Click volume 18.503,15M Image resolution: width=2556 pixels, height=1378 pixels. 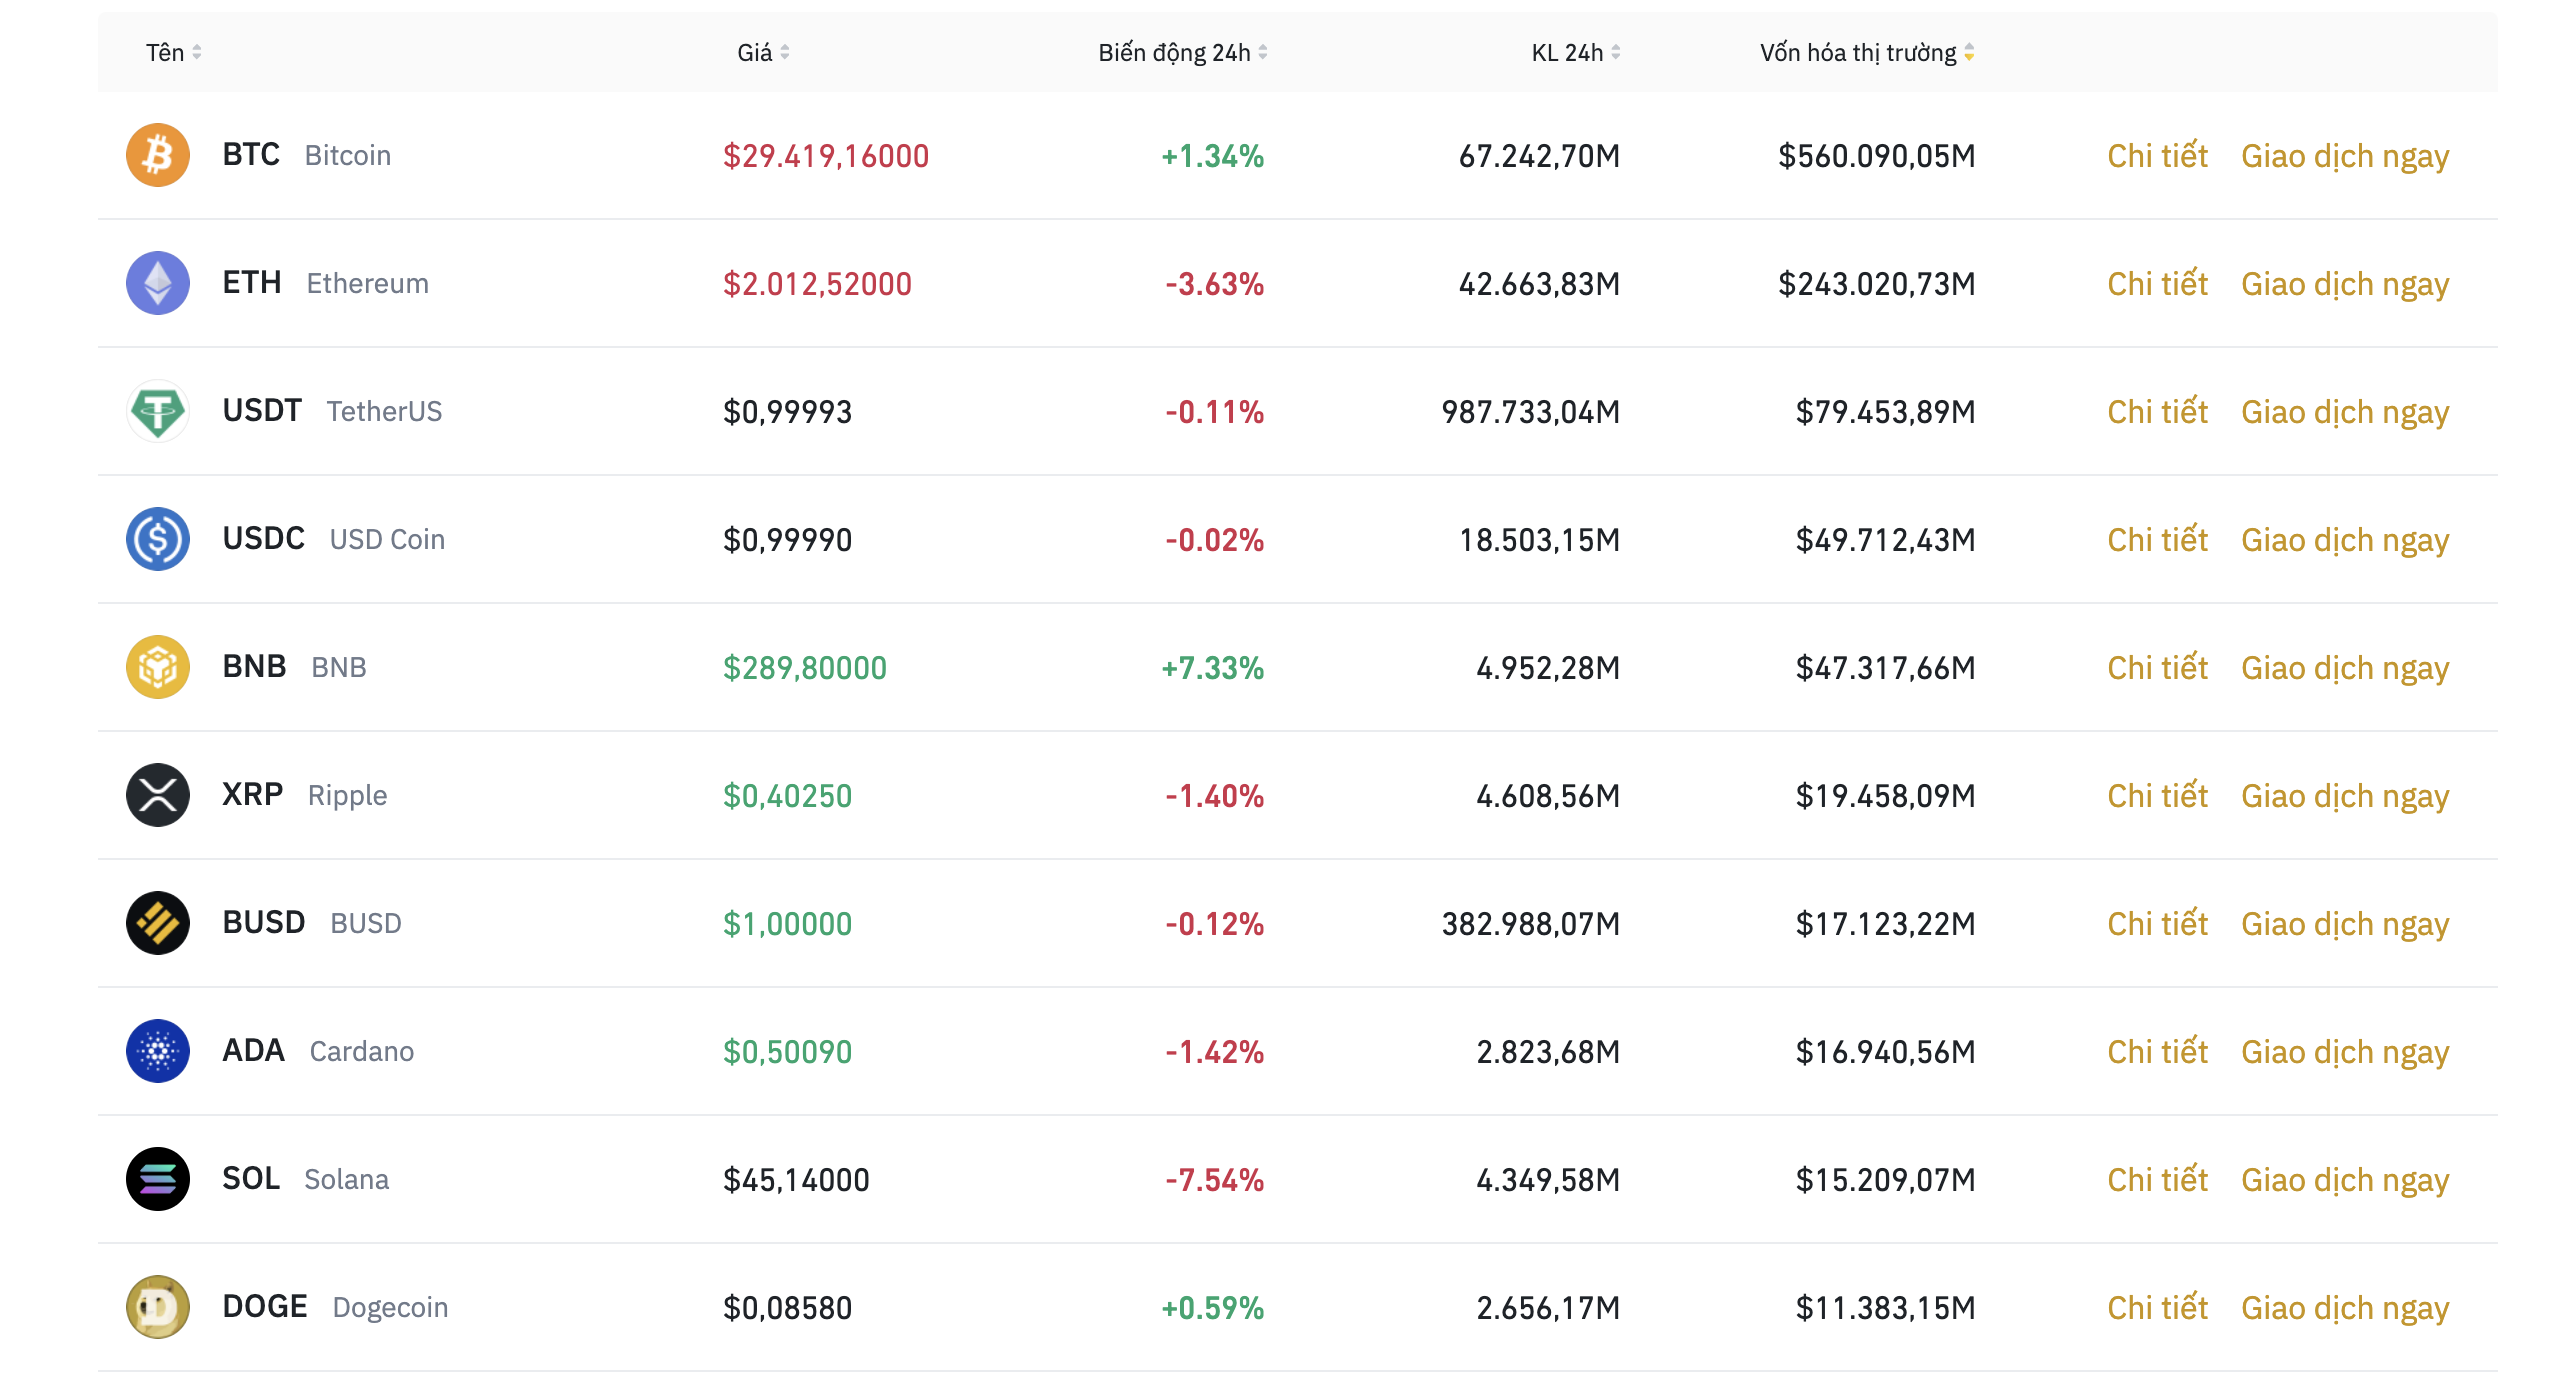click(x=1539, y=540)
